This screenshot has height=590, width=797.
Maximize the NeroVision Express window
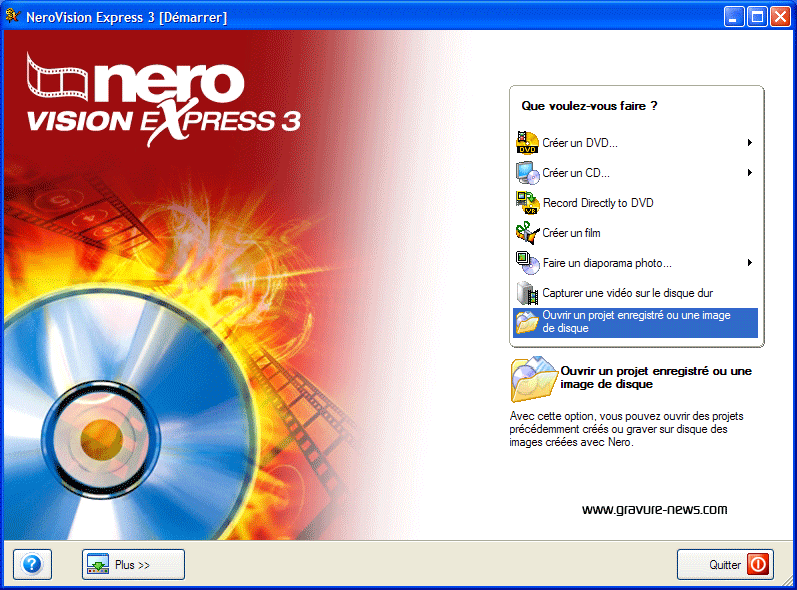coord(757,17)
